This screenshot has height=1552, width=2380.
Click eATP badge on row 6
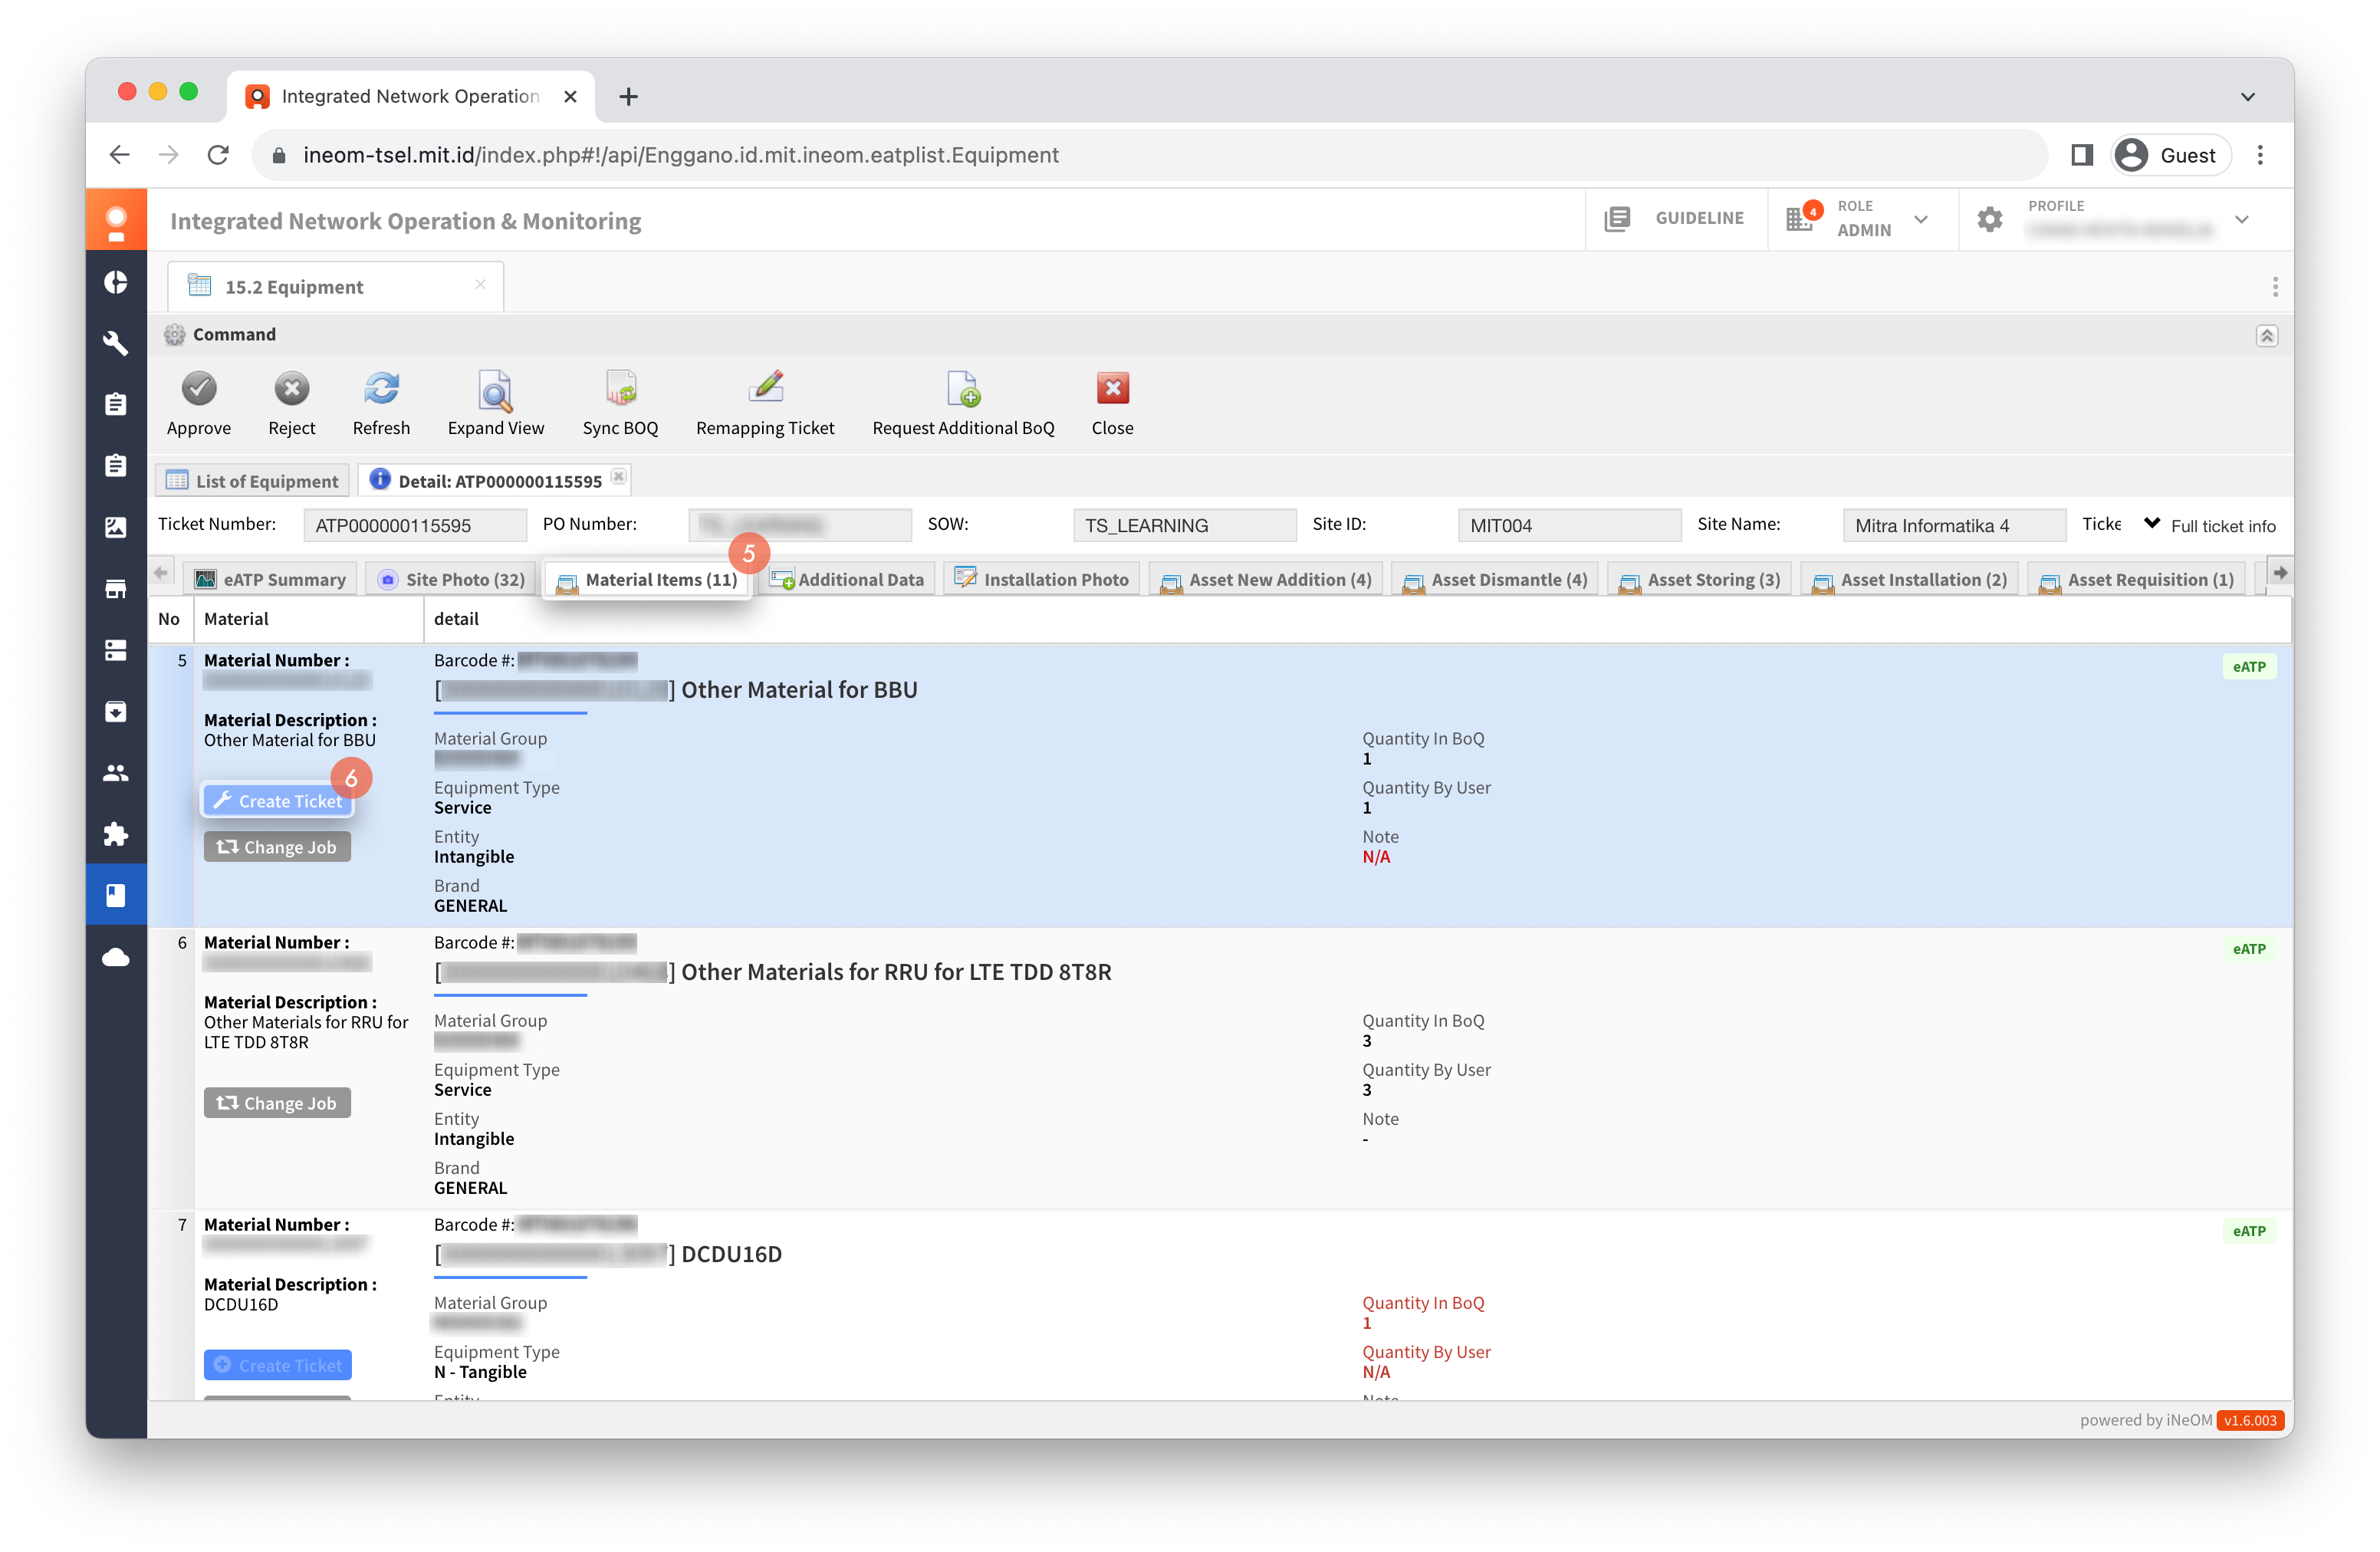pyautogui.click(x=2248, y=948)
